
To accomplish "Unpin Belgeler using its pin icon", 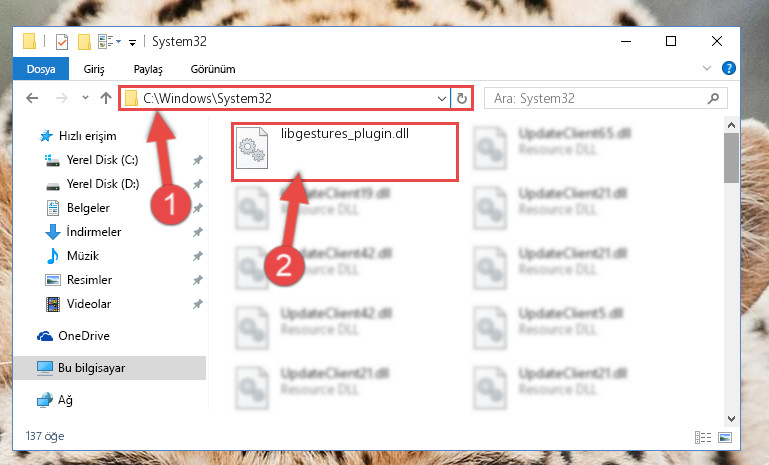I will (x=198, y=208).
